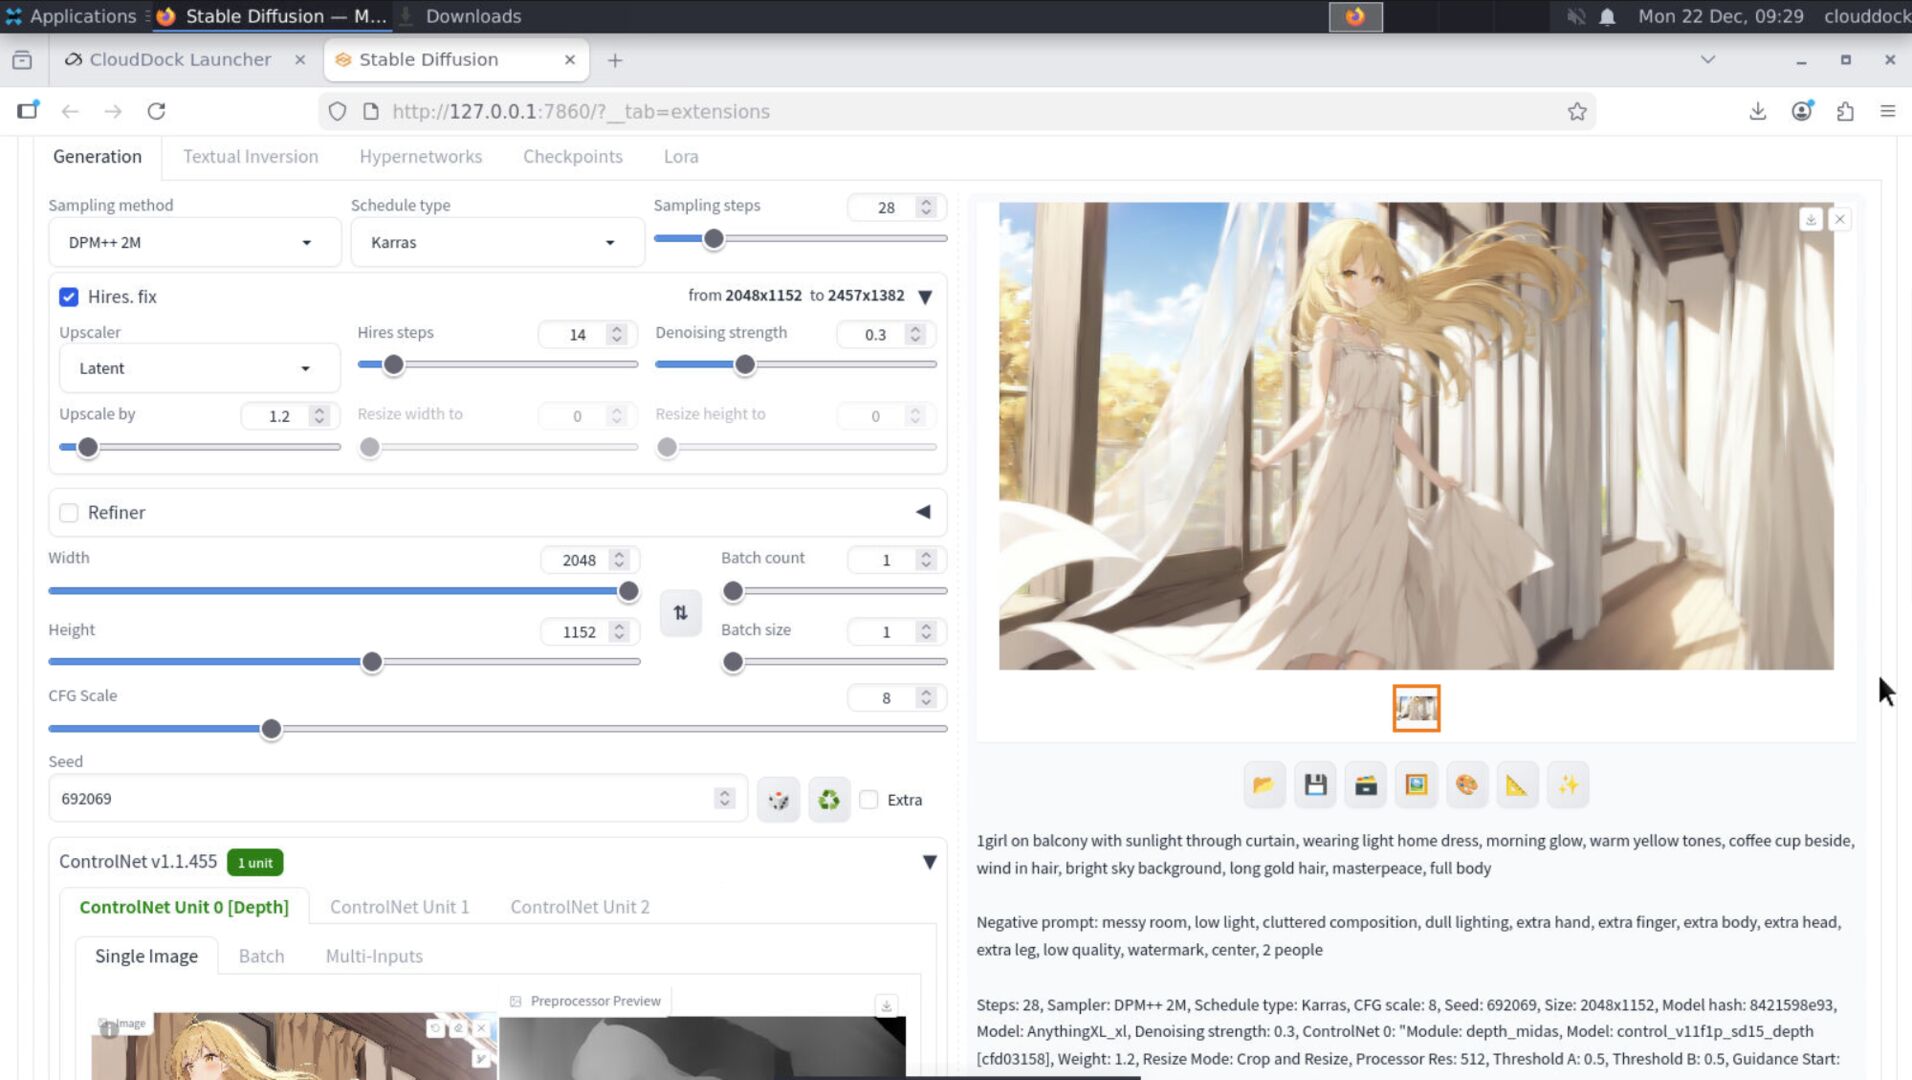Click the floppy disk save image icon
The image size is (1912, 1080).
click(x=1315, y=785)
